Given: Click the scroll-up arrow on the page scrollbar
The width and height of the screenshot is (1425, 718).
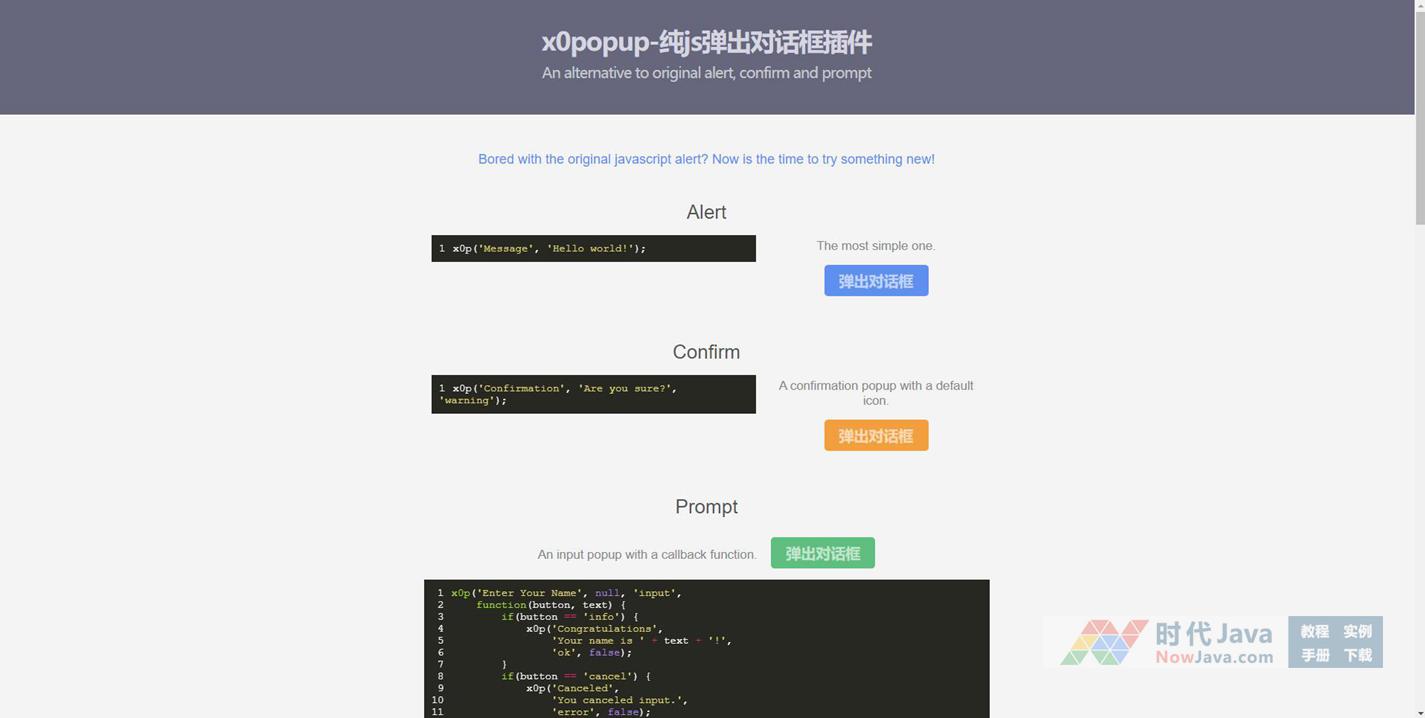Looking at the screenshot, I should click(x=1419, y=6).
